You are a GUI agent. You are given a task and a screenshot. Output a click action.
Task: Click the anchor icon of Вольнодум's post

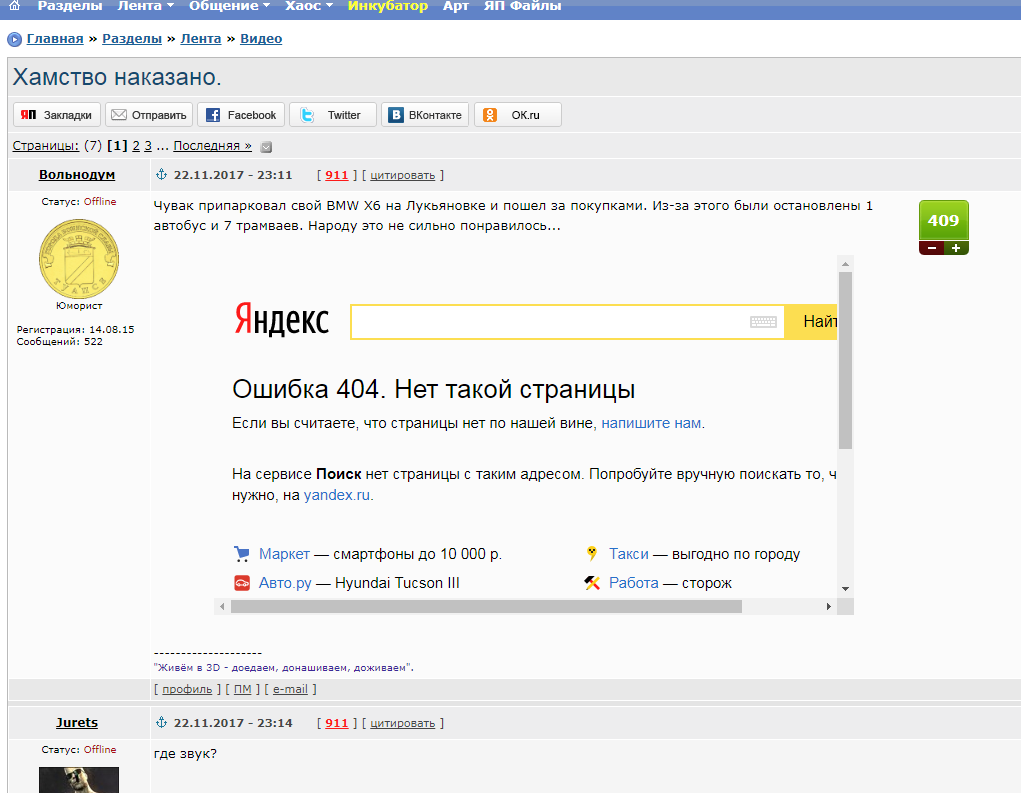pyautogui.click(x=161, y=174)
